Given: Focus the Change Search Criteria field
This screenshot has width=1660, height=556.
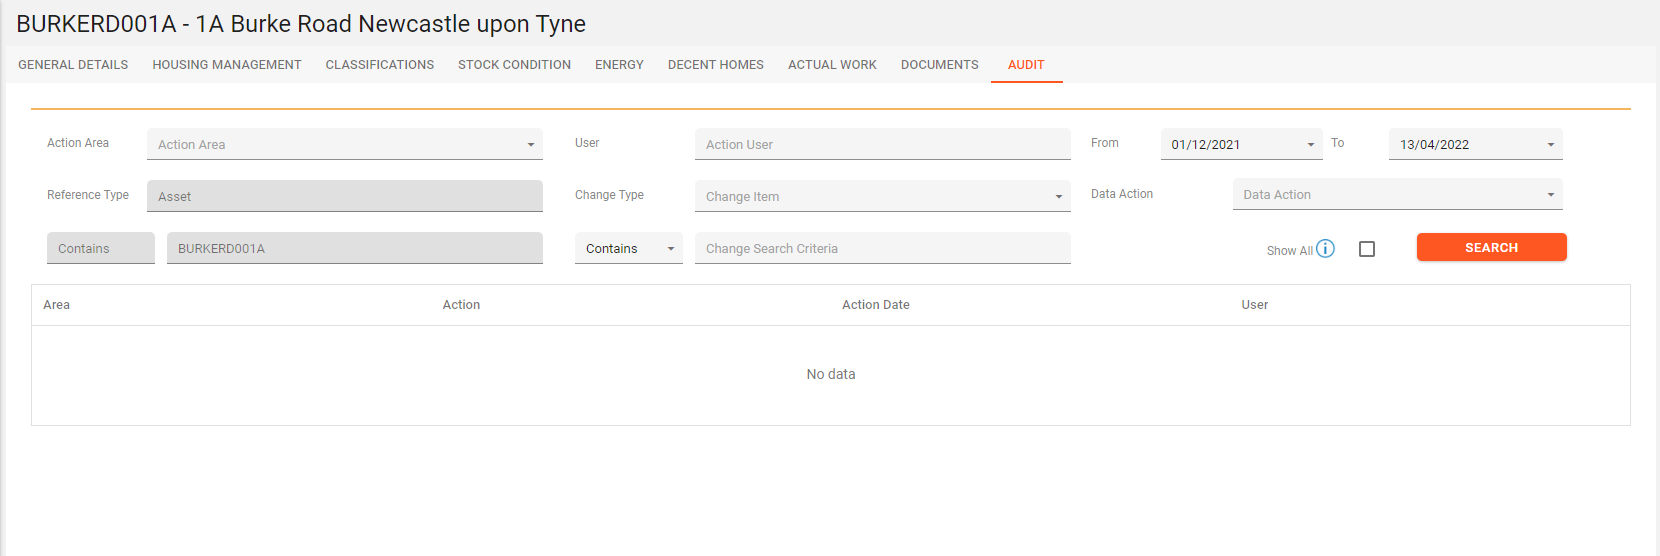Looking at the screenshot, I should click(x=882, y=248).
